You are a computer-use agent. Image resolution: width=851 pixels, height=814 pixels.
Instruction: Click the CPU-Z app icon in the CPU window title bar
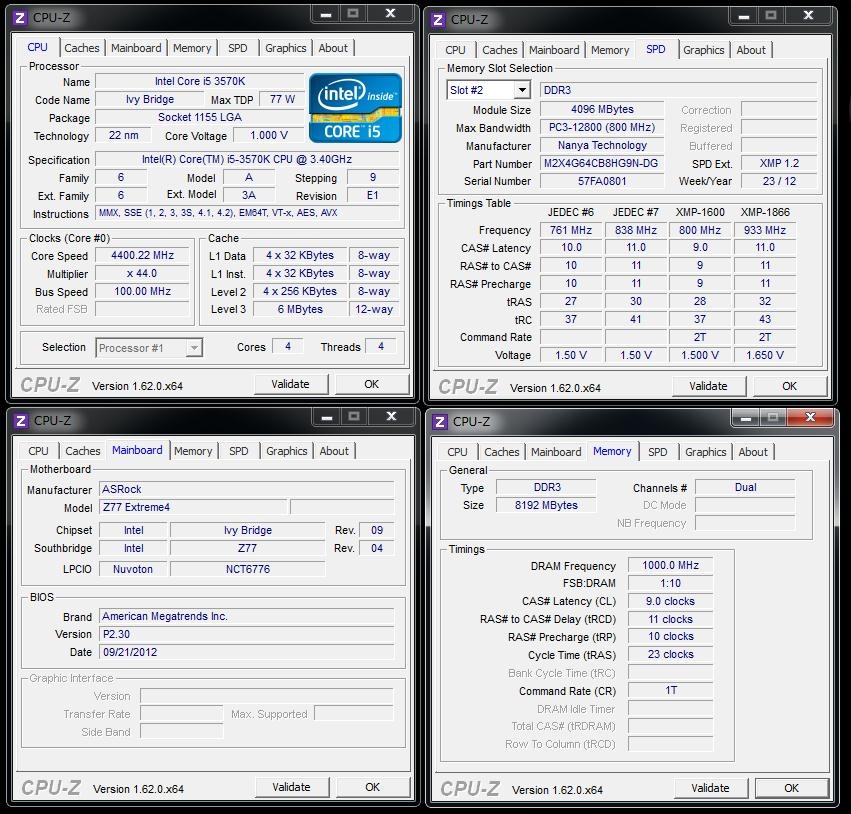tap(20, 18)
